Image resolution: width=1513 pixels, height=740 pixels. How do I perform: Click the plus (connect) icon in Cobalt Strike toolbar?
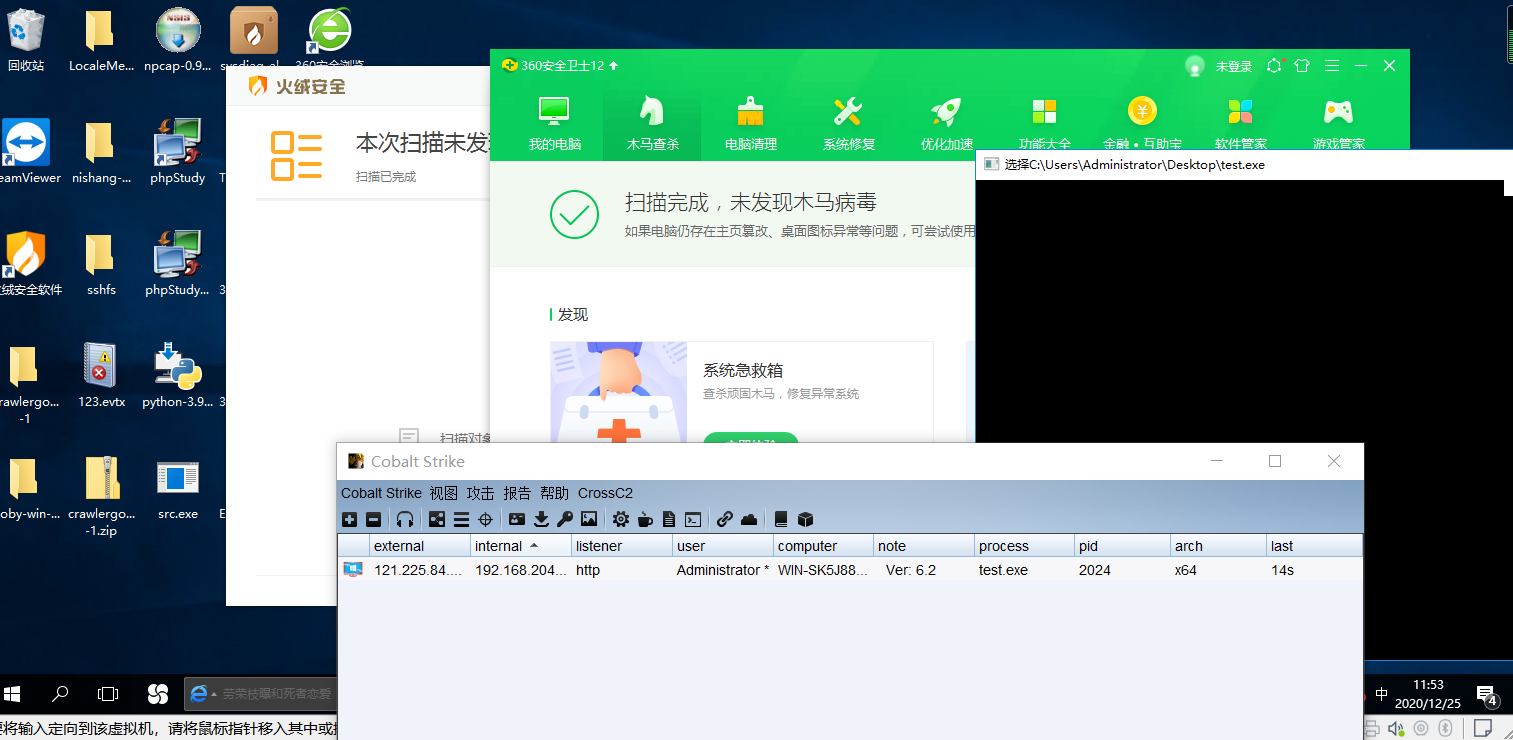[x=349, y=519]
